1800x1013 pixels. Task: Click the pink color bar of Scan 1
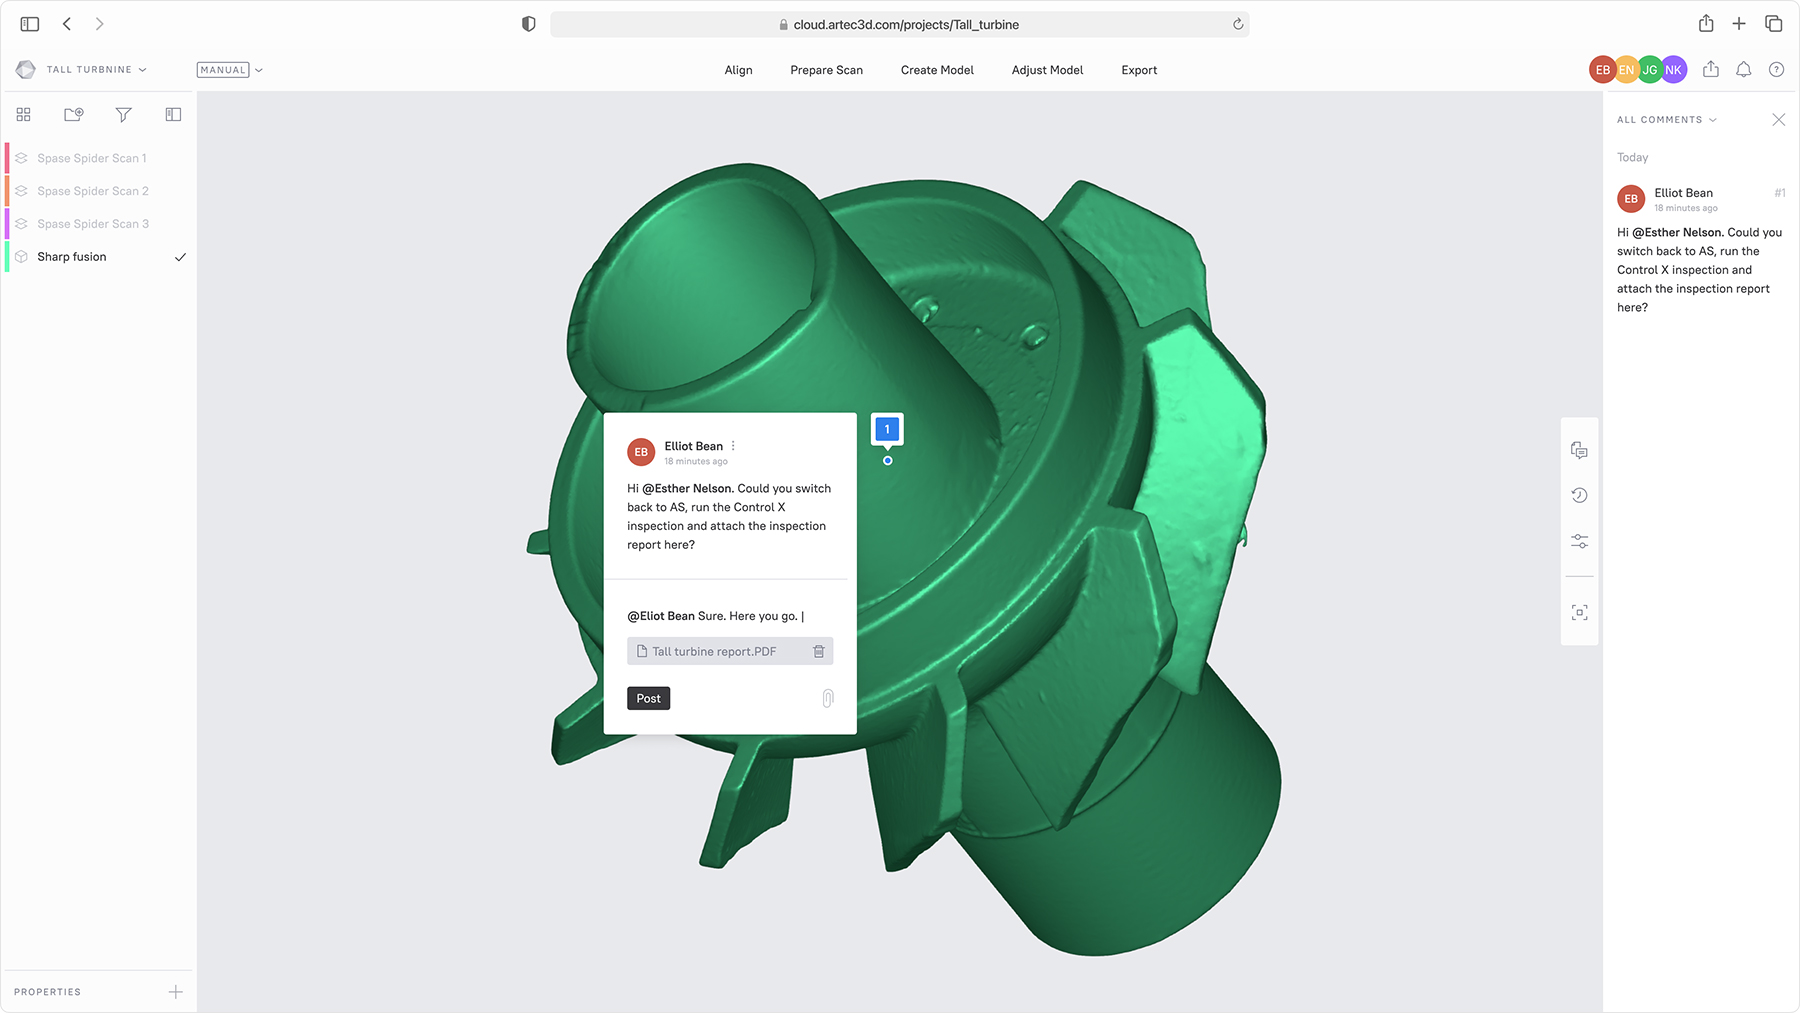pyautogui.click(x=7, y=158)
